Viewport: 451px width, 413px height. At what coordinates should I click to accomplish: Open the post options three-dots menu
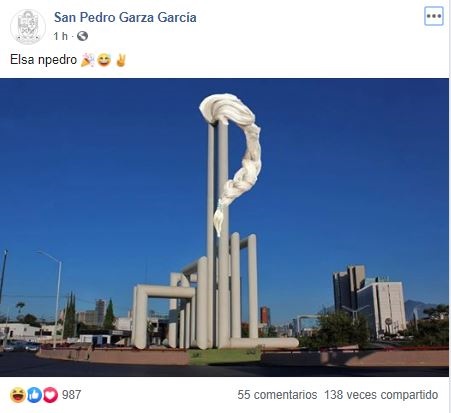434,16
